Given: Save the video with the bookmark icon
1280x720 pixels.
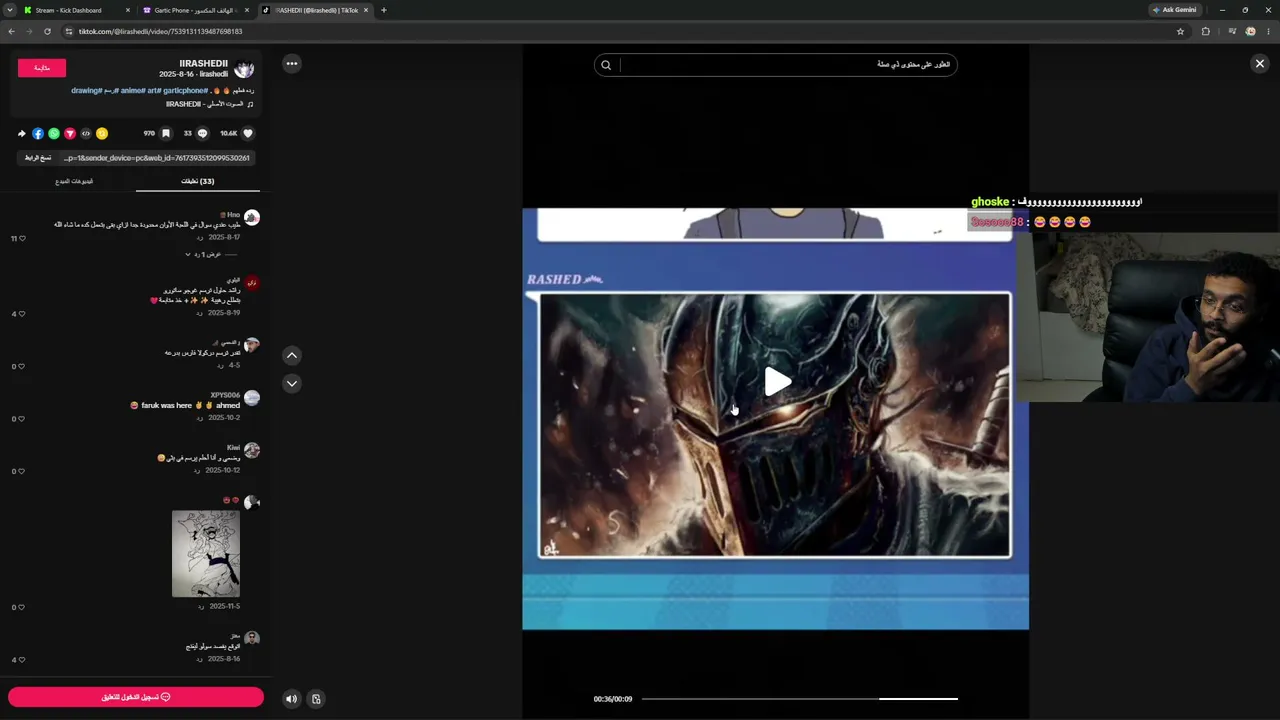Looking at the screenshot, I should coord(166,133).
